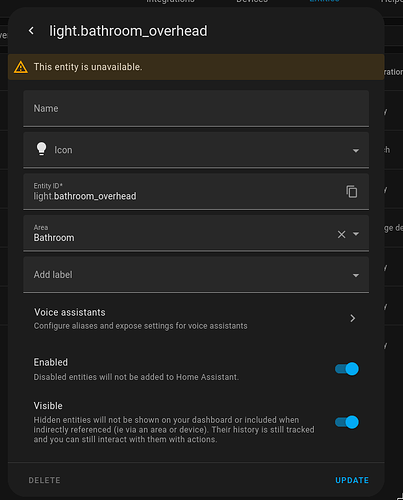This screenshot has width=403, height=500.
Task: Expand the Add label dropdown
Action: tap(356, 275)
